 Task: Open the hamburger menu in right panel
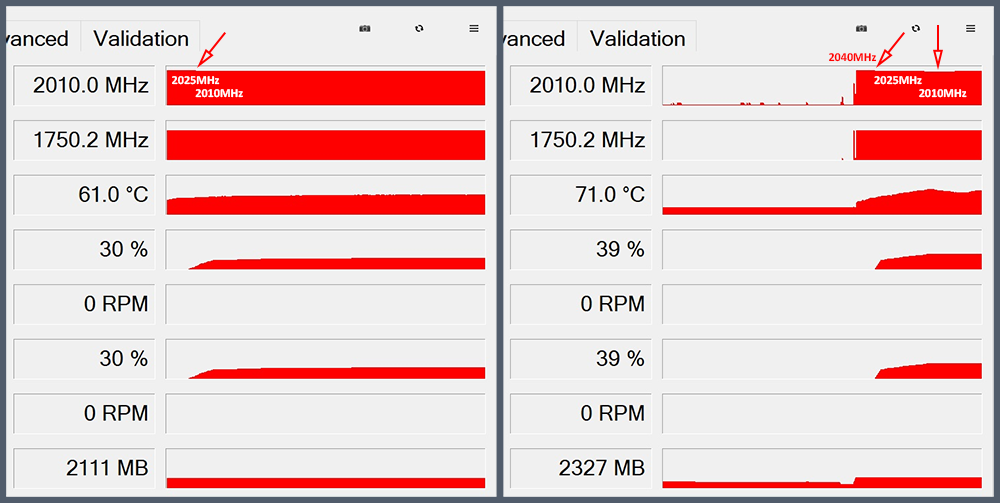(x=970, y=29)
